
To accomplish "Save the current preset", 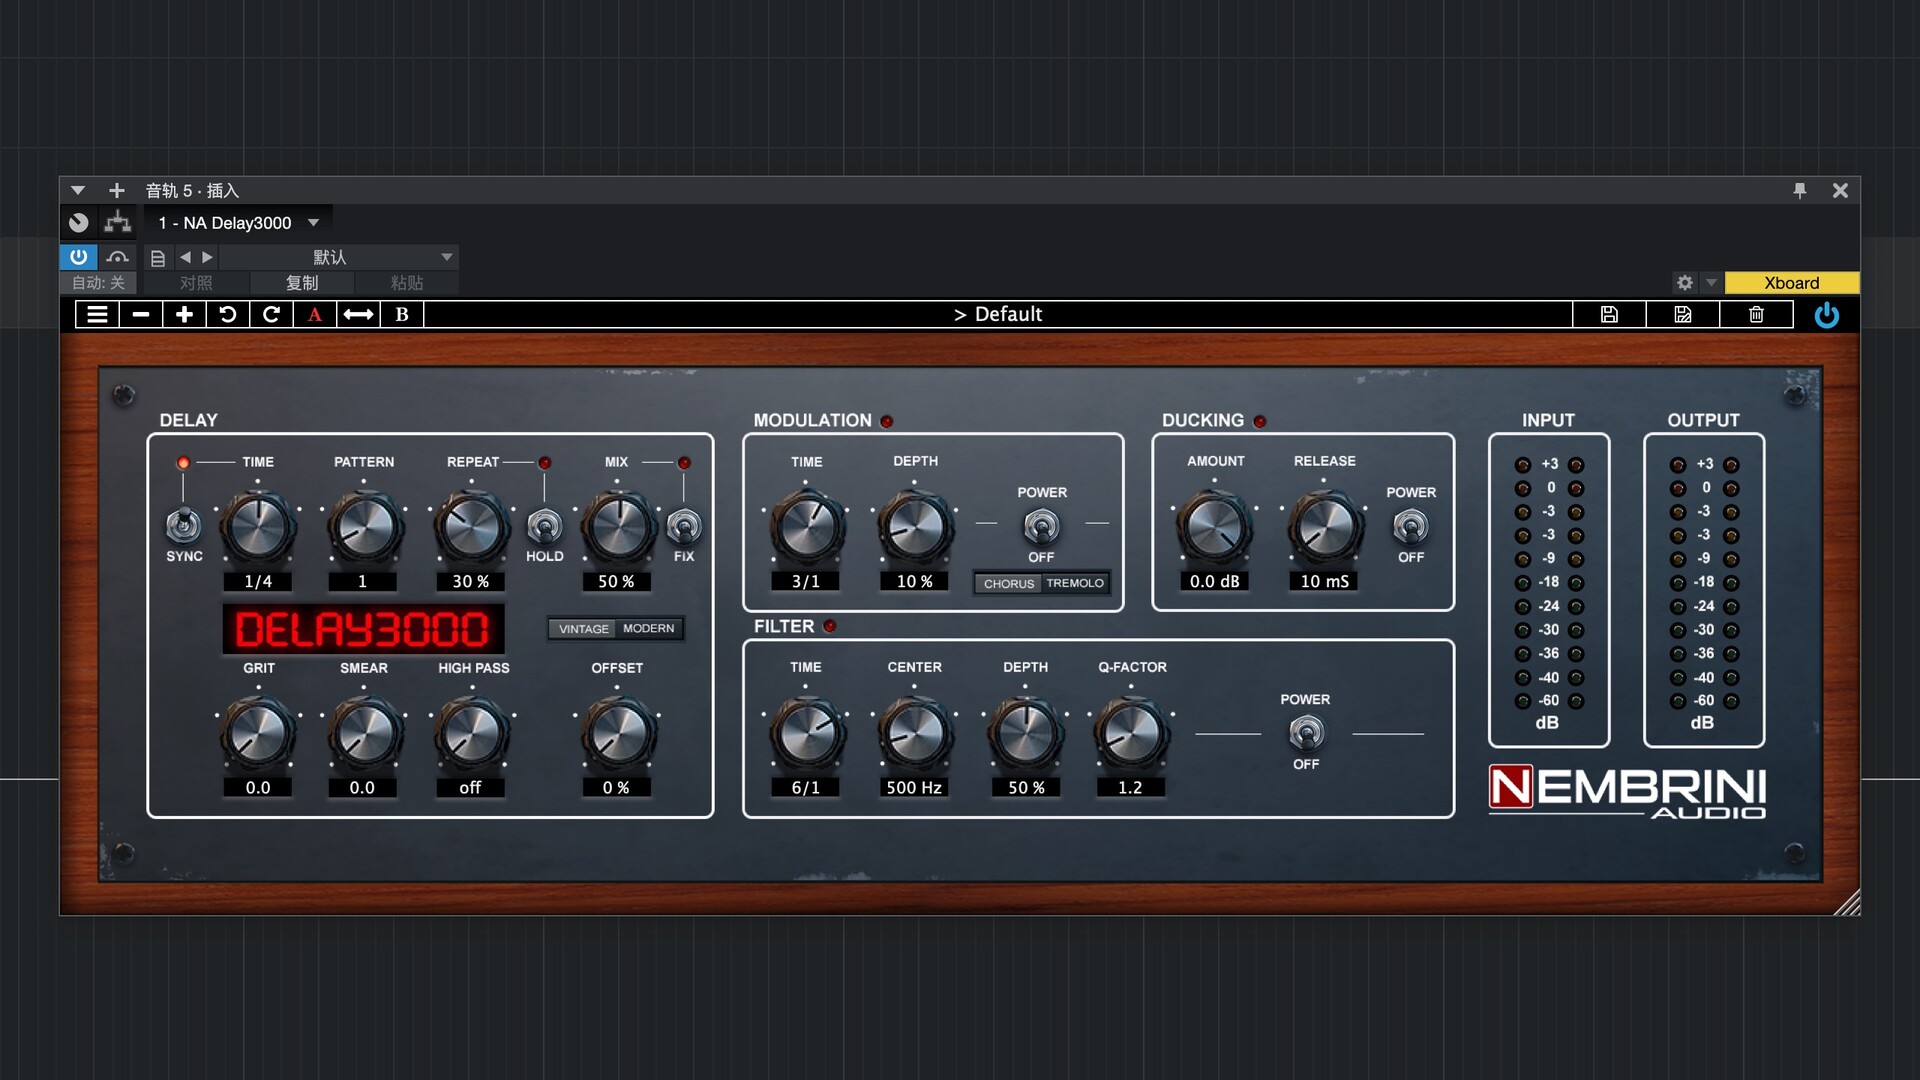I will pyautogui.click(x=1609, y=314).
